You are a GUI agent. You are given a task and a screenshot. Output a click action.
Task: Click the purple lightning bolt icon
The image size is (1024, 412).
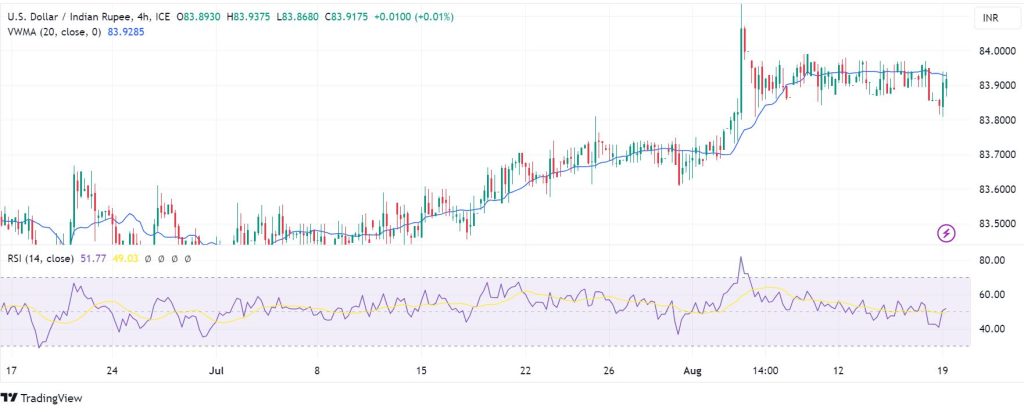coord(946,233)
